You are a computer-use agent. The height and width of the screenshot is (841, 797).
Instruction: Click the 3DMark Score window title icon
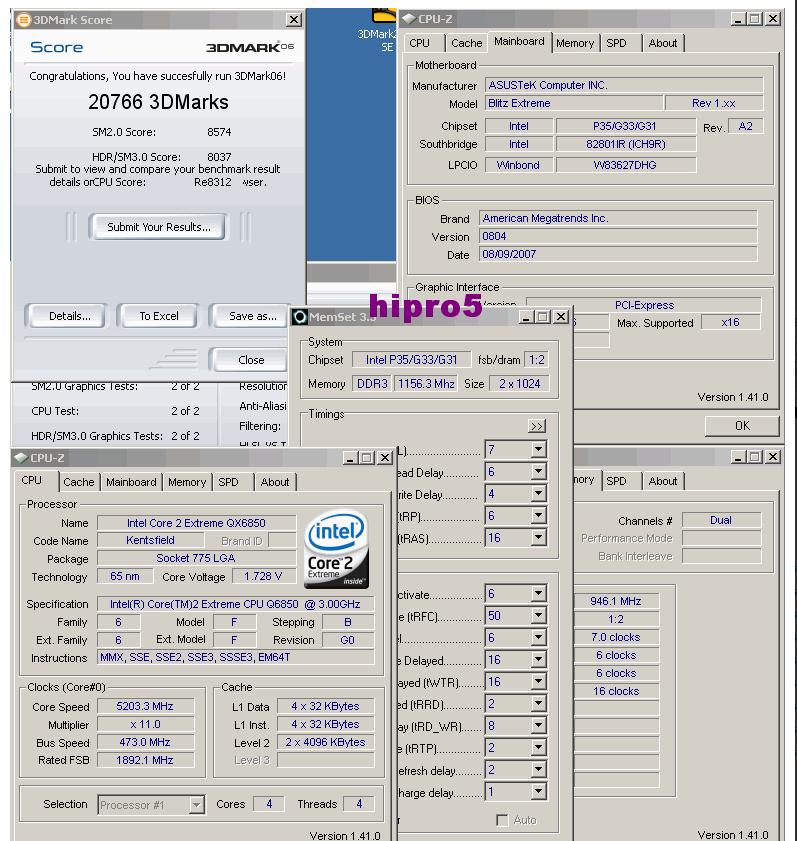click(x=24, y=20)
